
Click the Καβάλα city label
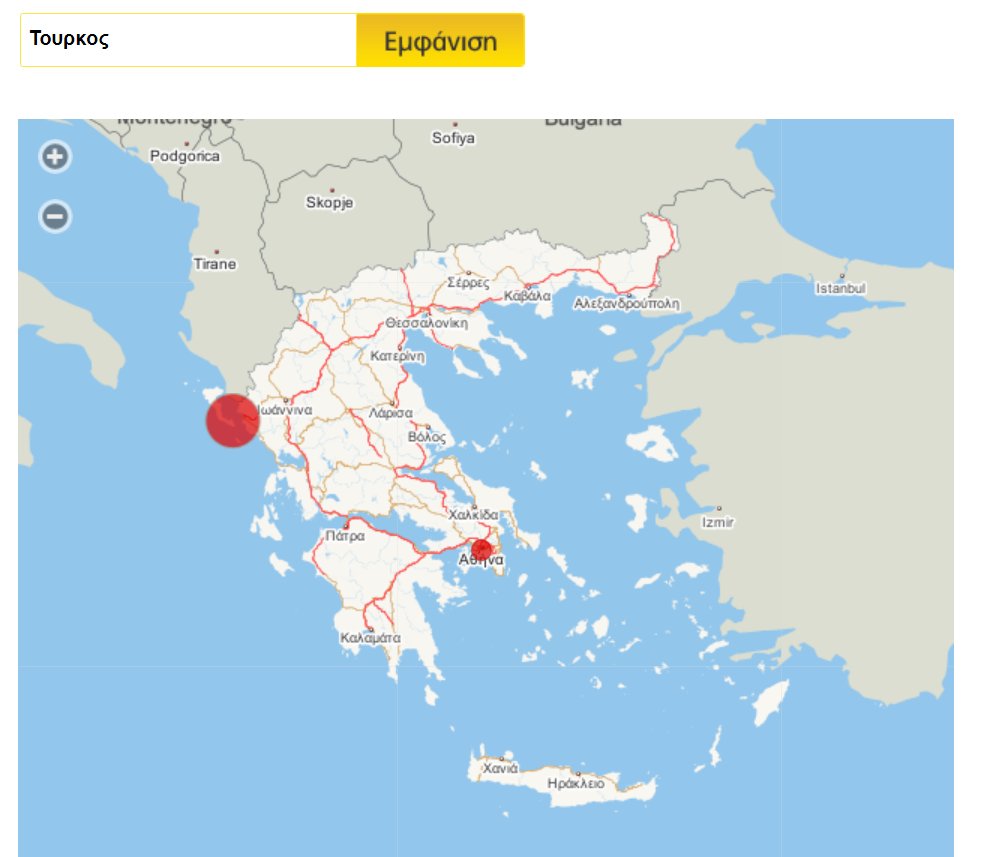[527, 296]
